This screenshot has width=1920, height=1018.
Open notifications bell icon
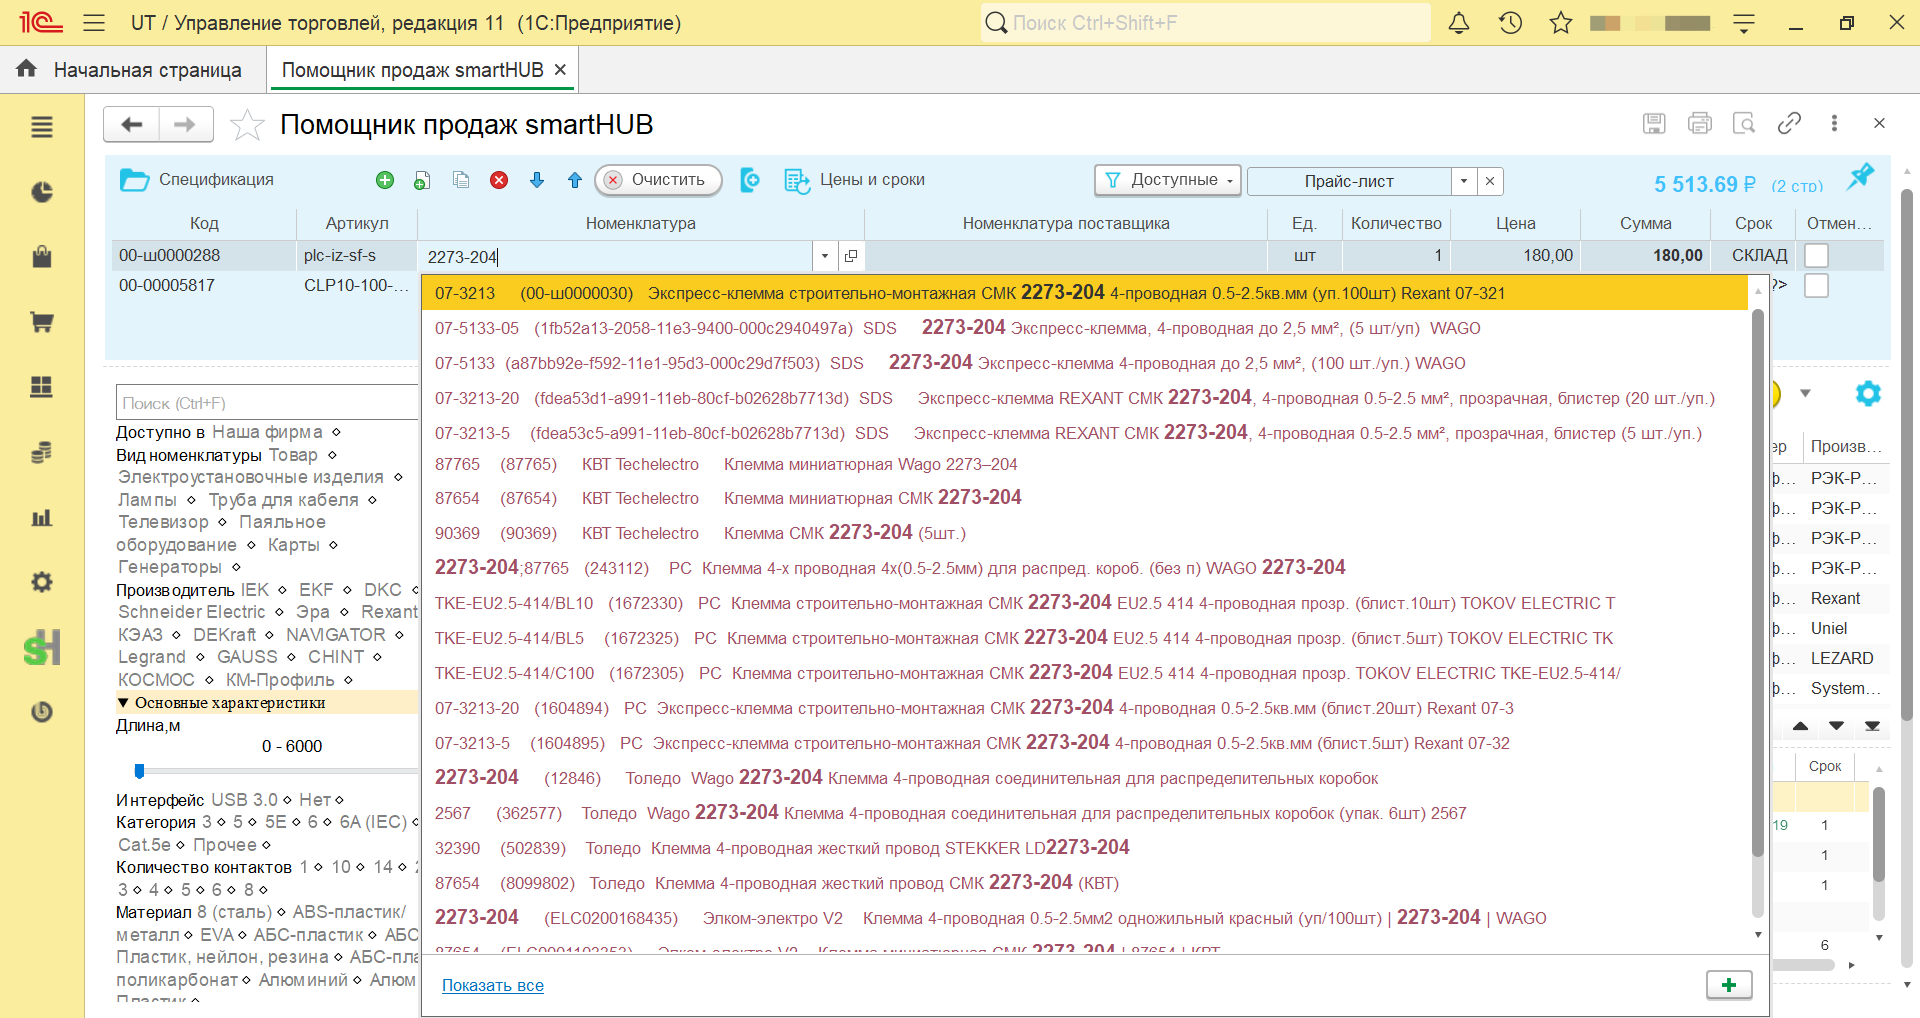(x=1459, y=22)
